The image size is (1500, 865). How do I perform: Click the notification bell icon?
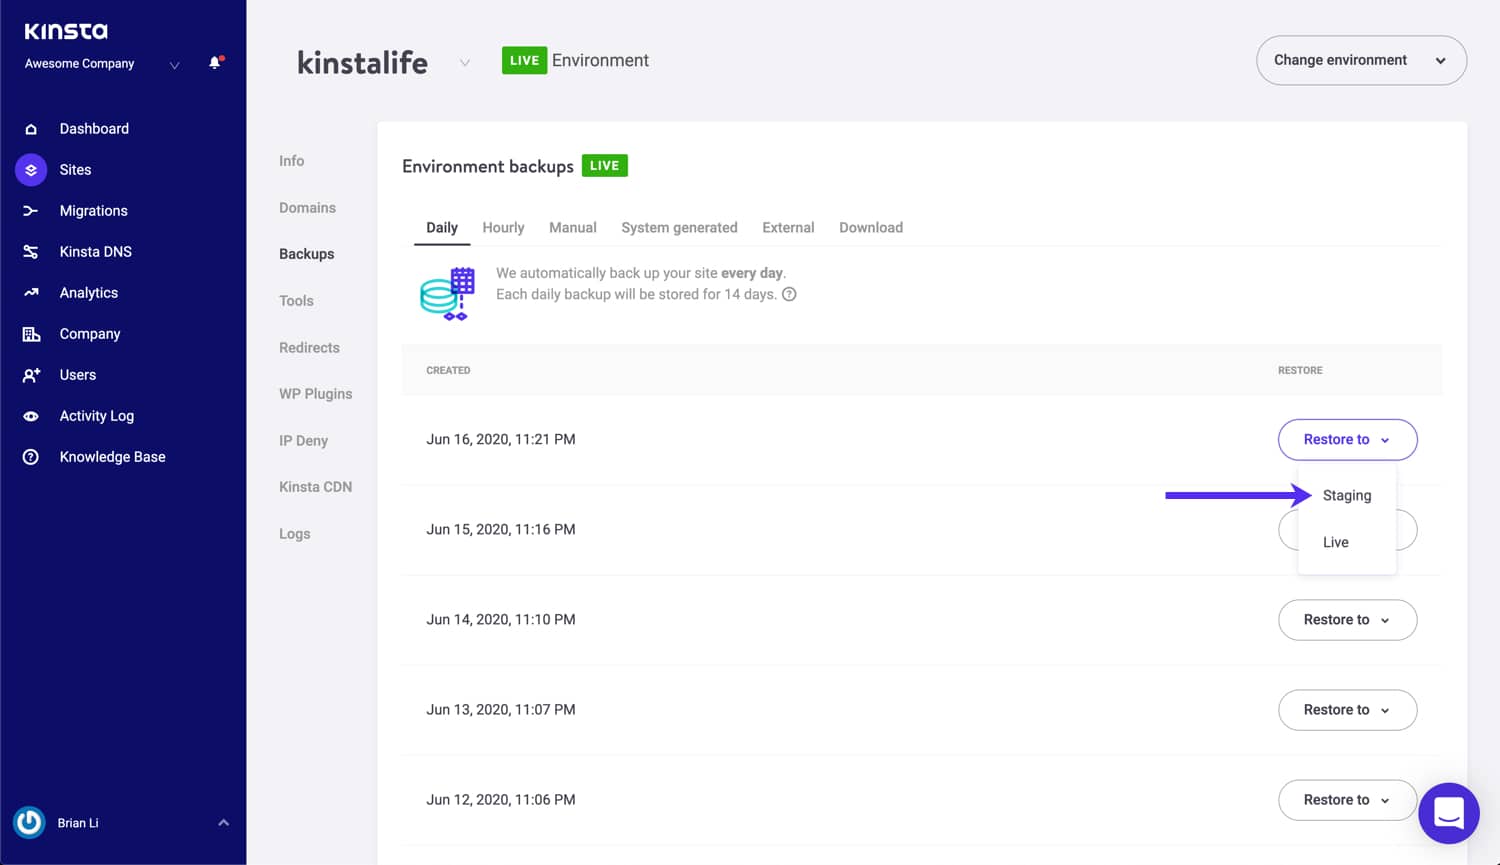tap(214, 63)
